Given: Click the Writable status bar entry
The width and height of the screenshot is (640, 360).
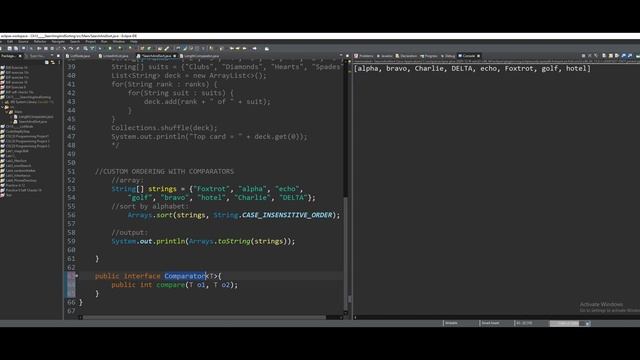Looking at the screenshot, I should (451, 323).
